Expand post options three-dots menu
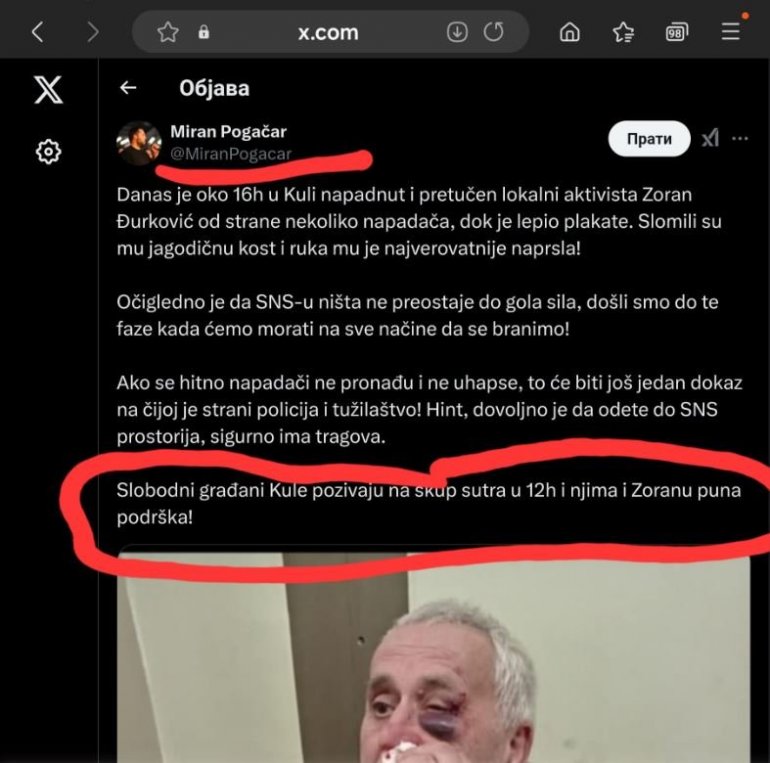The image size is (770, 763). coord(740,139)
